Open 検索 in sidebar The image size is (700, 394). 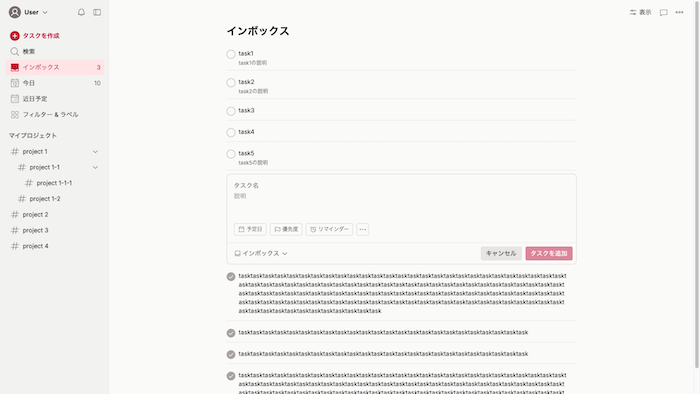[x=55, y=51]
